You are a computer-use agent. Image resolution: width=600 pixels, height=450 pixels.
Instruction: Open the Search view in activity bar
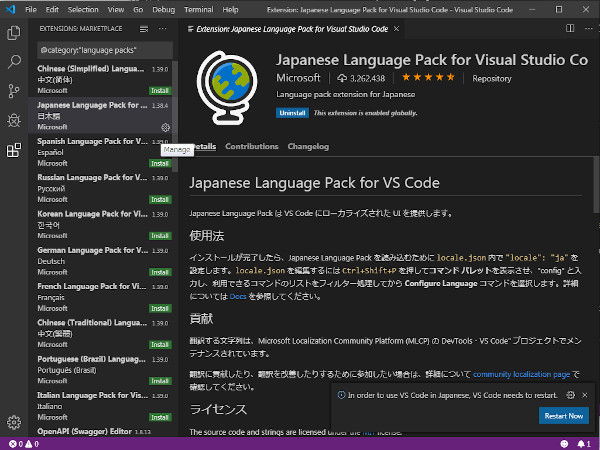pos(14,62)
